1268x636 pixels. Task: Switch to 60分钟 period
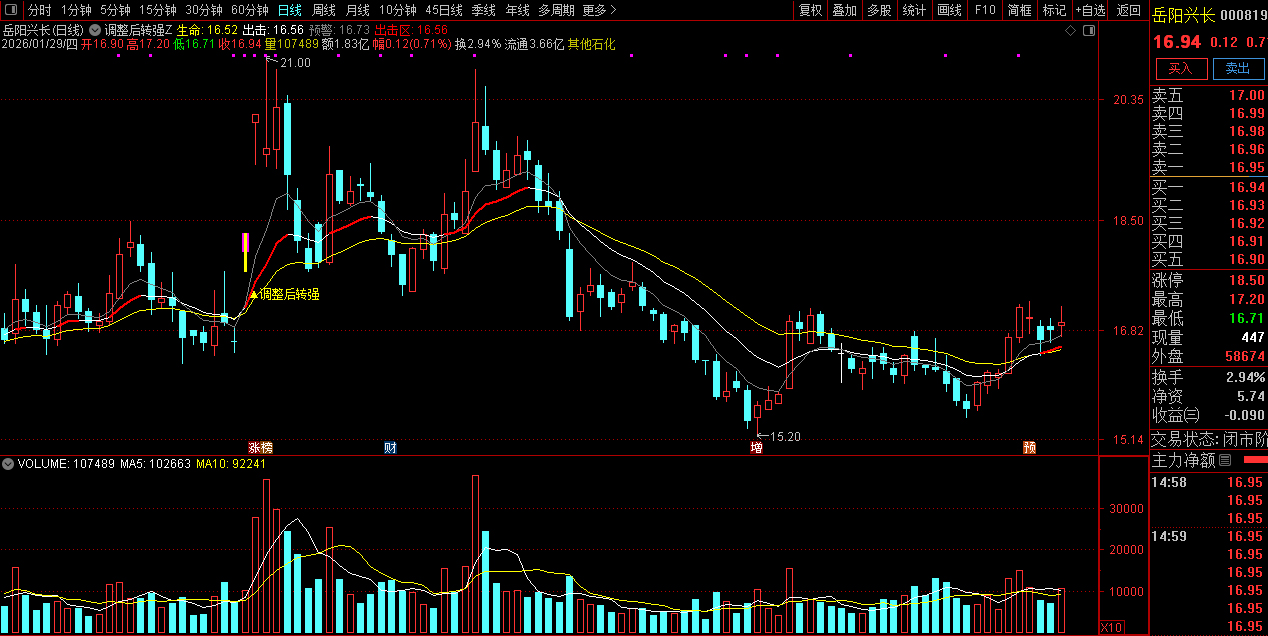(250, 10)
